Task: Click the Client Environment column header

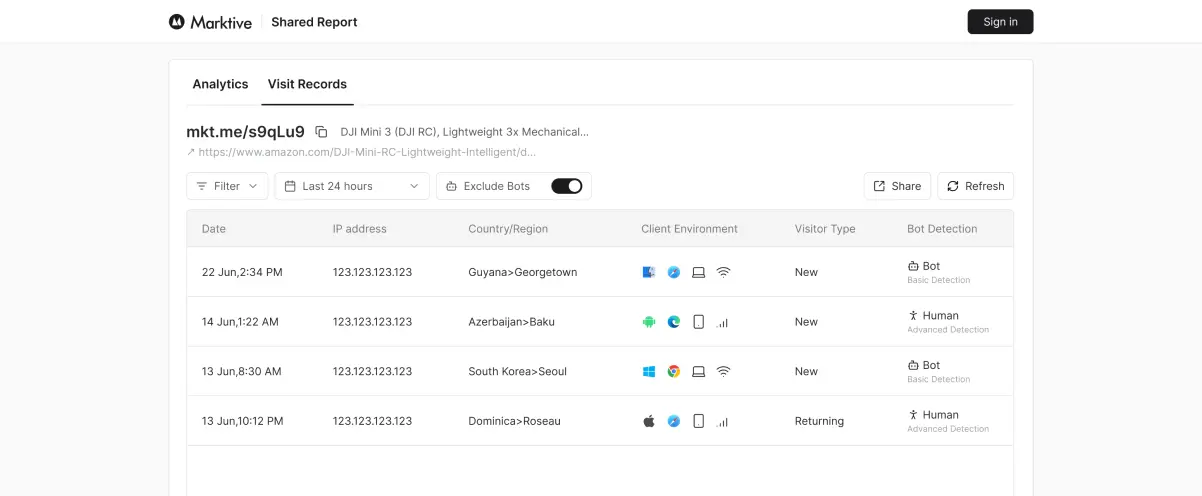Action: pyautogui.click(x=689, y=229)
